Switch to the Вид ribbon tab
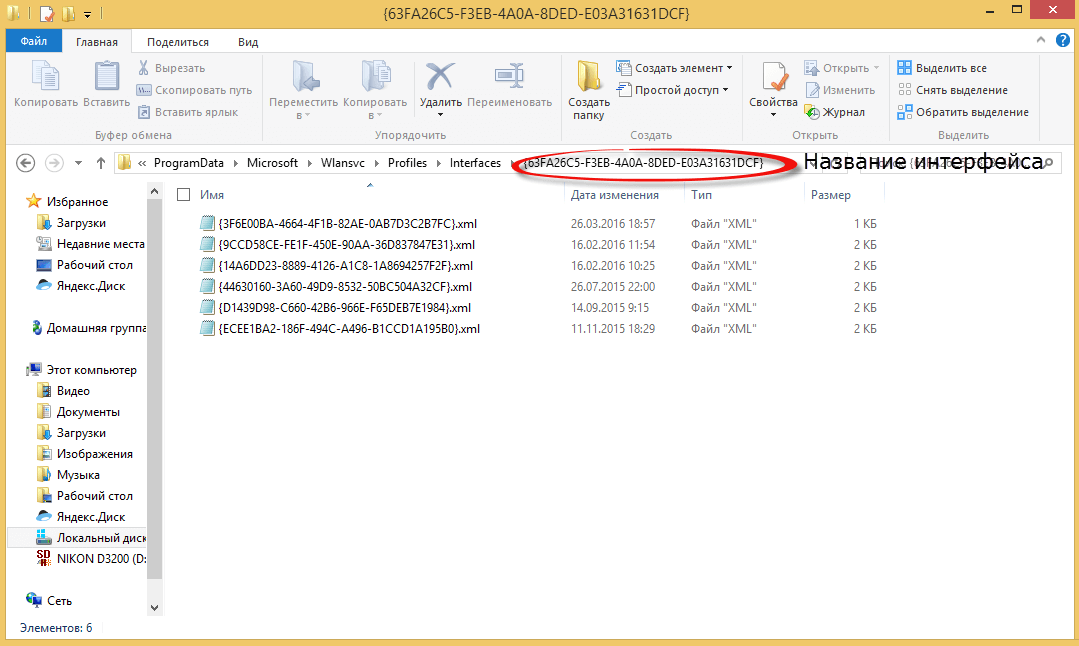Viewport: 1079px width, 646px height. click(248, 42)
